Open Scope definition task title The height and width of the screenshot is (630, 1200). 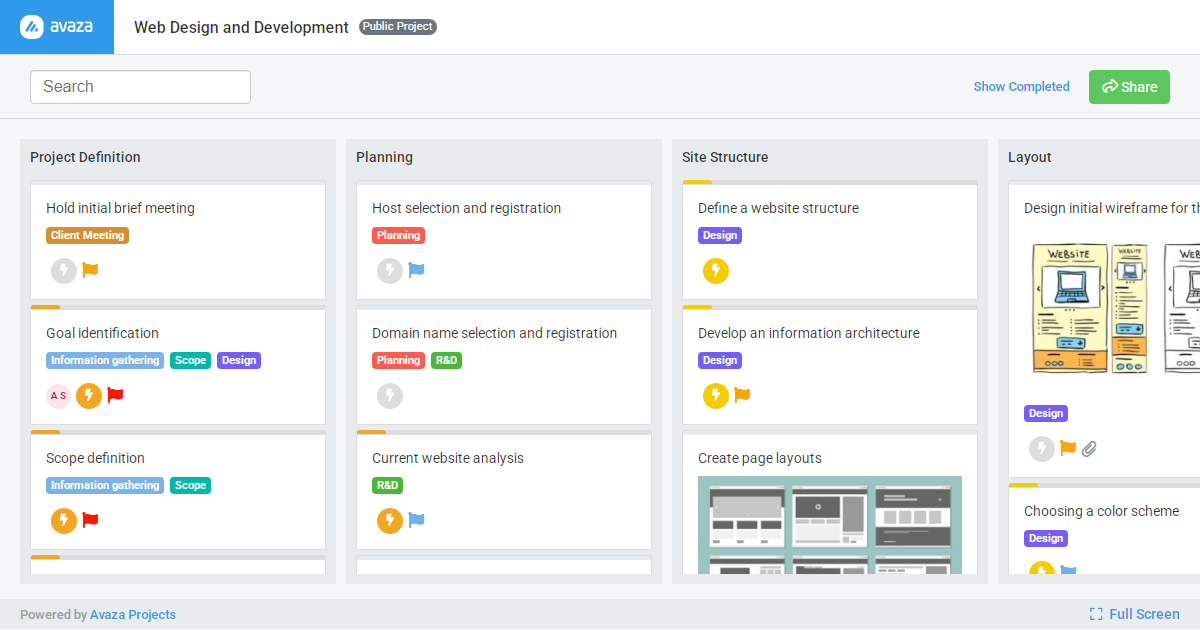95,458
